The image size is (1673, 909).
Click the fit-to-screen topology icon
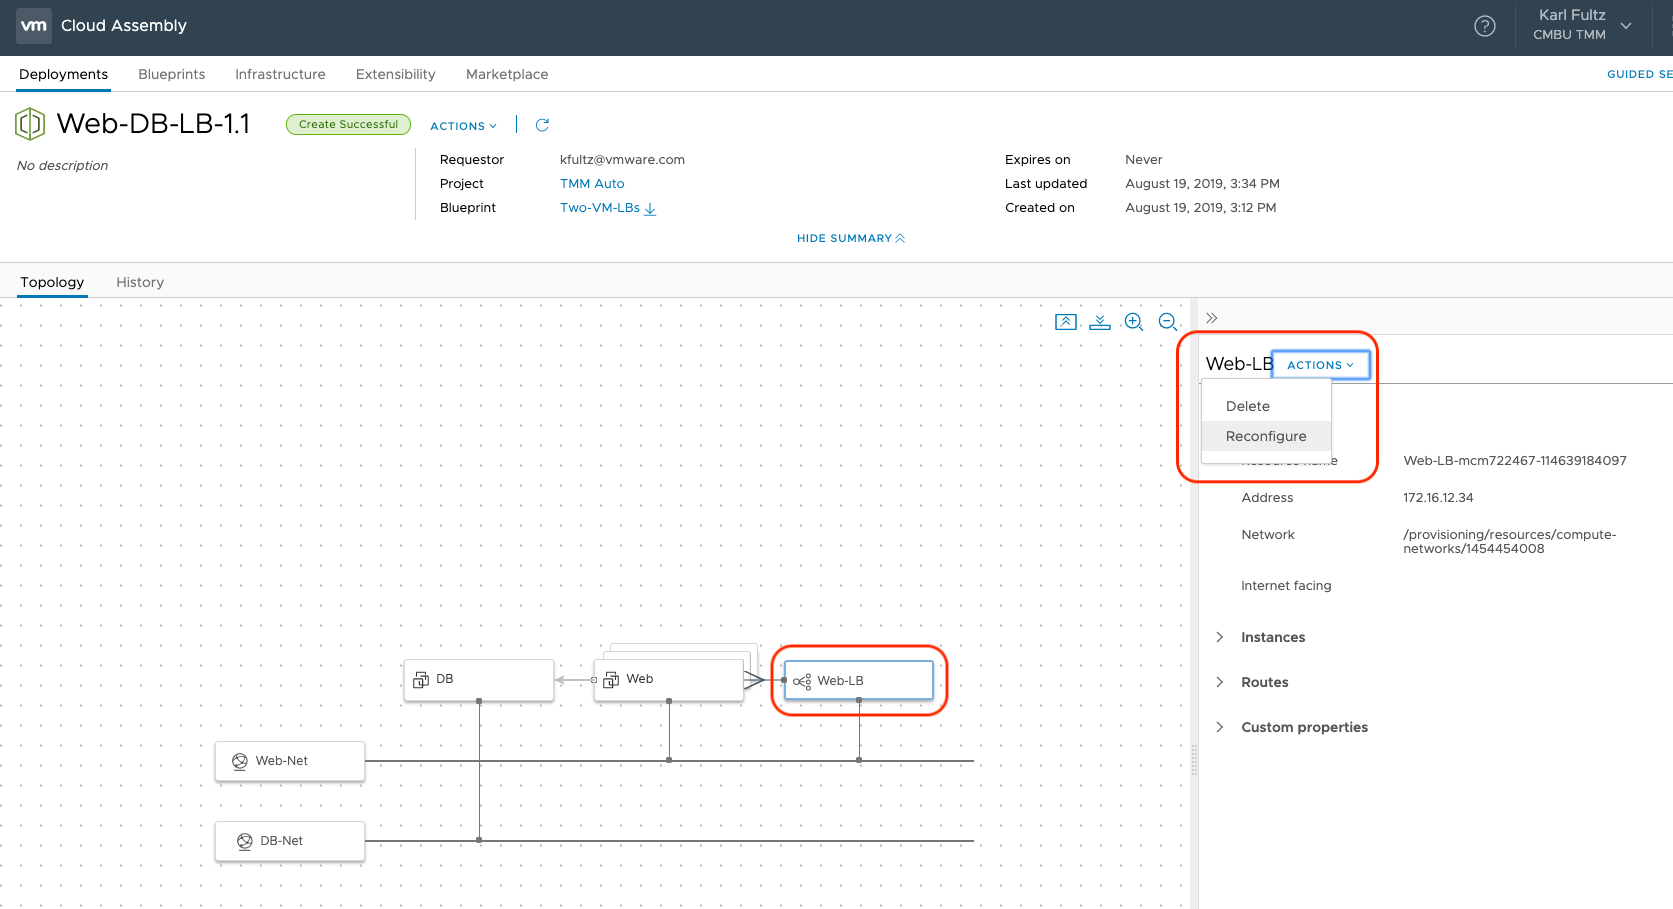click(x=1066, y=322)
